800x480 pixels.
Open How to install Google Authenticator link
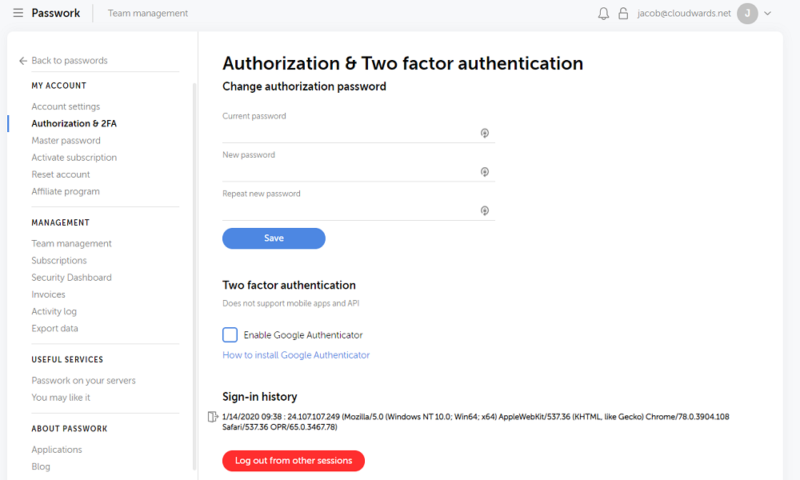click(296, 355)
